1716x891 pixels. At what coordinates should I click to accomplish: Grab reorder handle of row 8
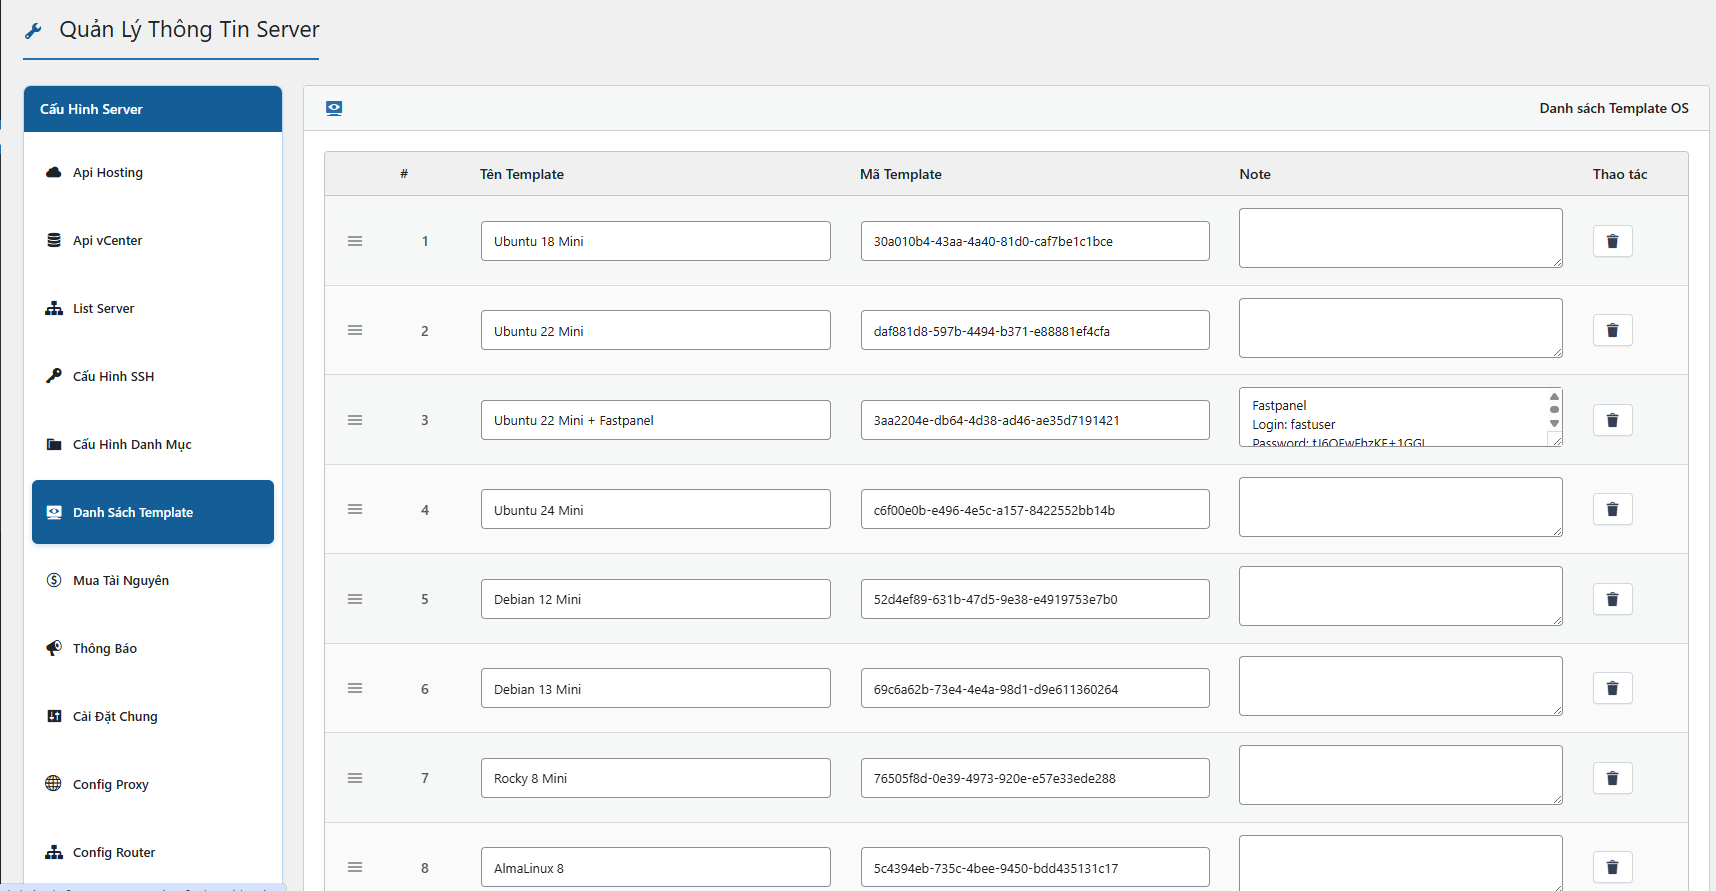355,867
